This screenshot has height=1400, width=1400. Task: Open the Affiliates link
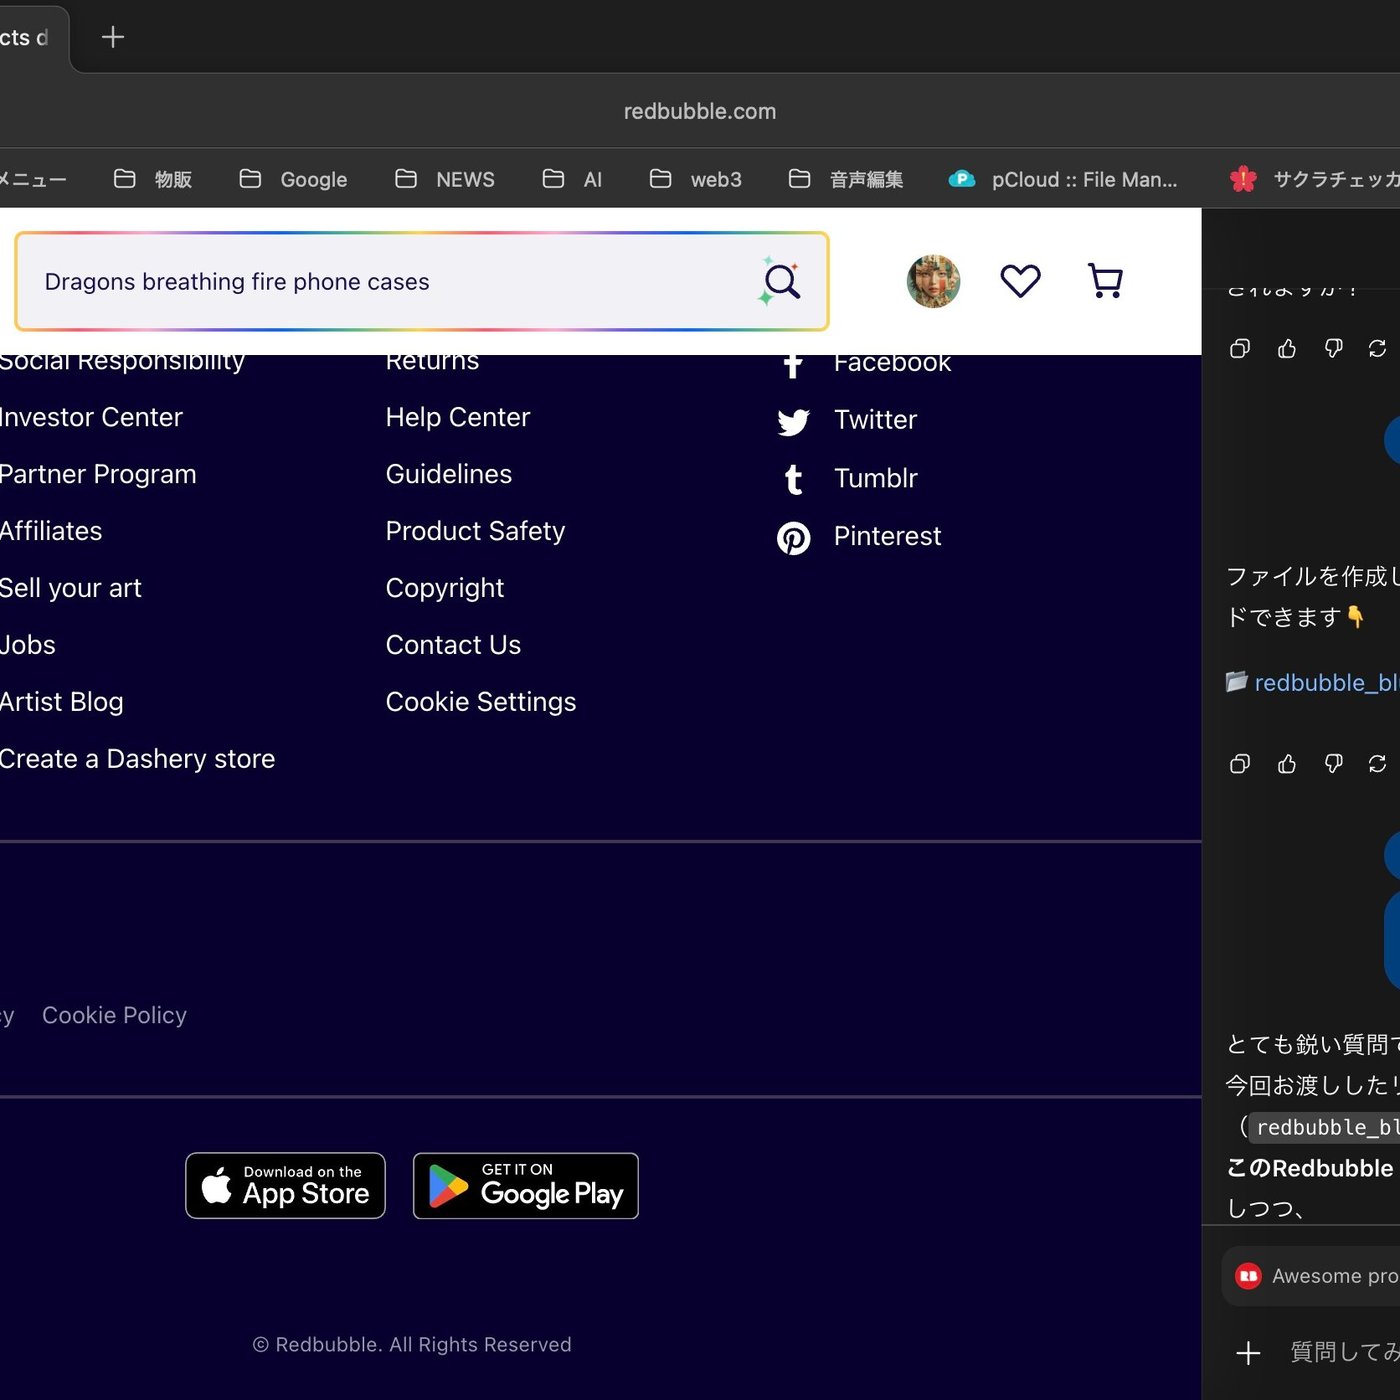pyautogui.click(x=50, y=531)
